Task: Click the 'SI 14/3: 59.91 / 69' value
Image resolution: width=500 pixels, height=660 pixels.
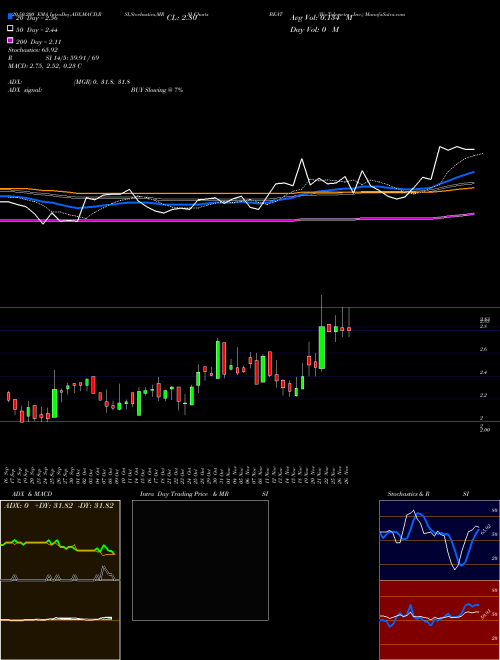Action: tap(72, 58)
